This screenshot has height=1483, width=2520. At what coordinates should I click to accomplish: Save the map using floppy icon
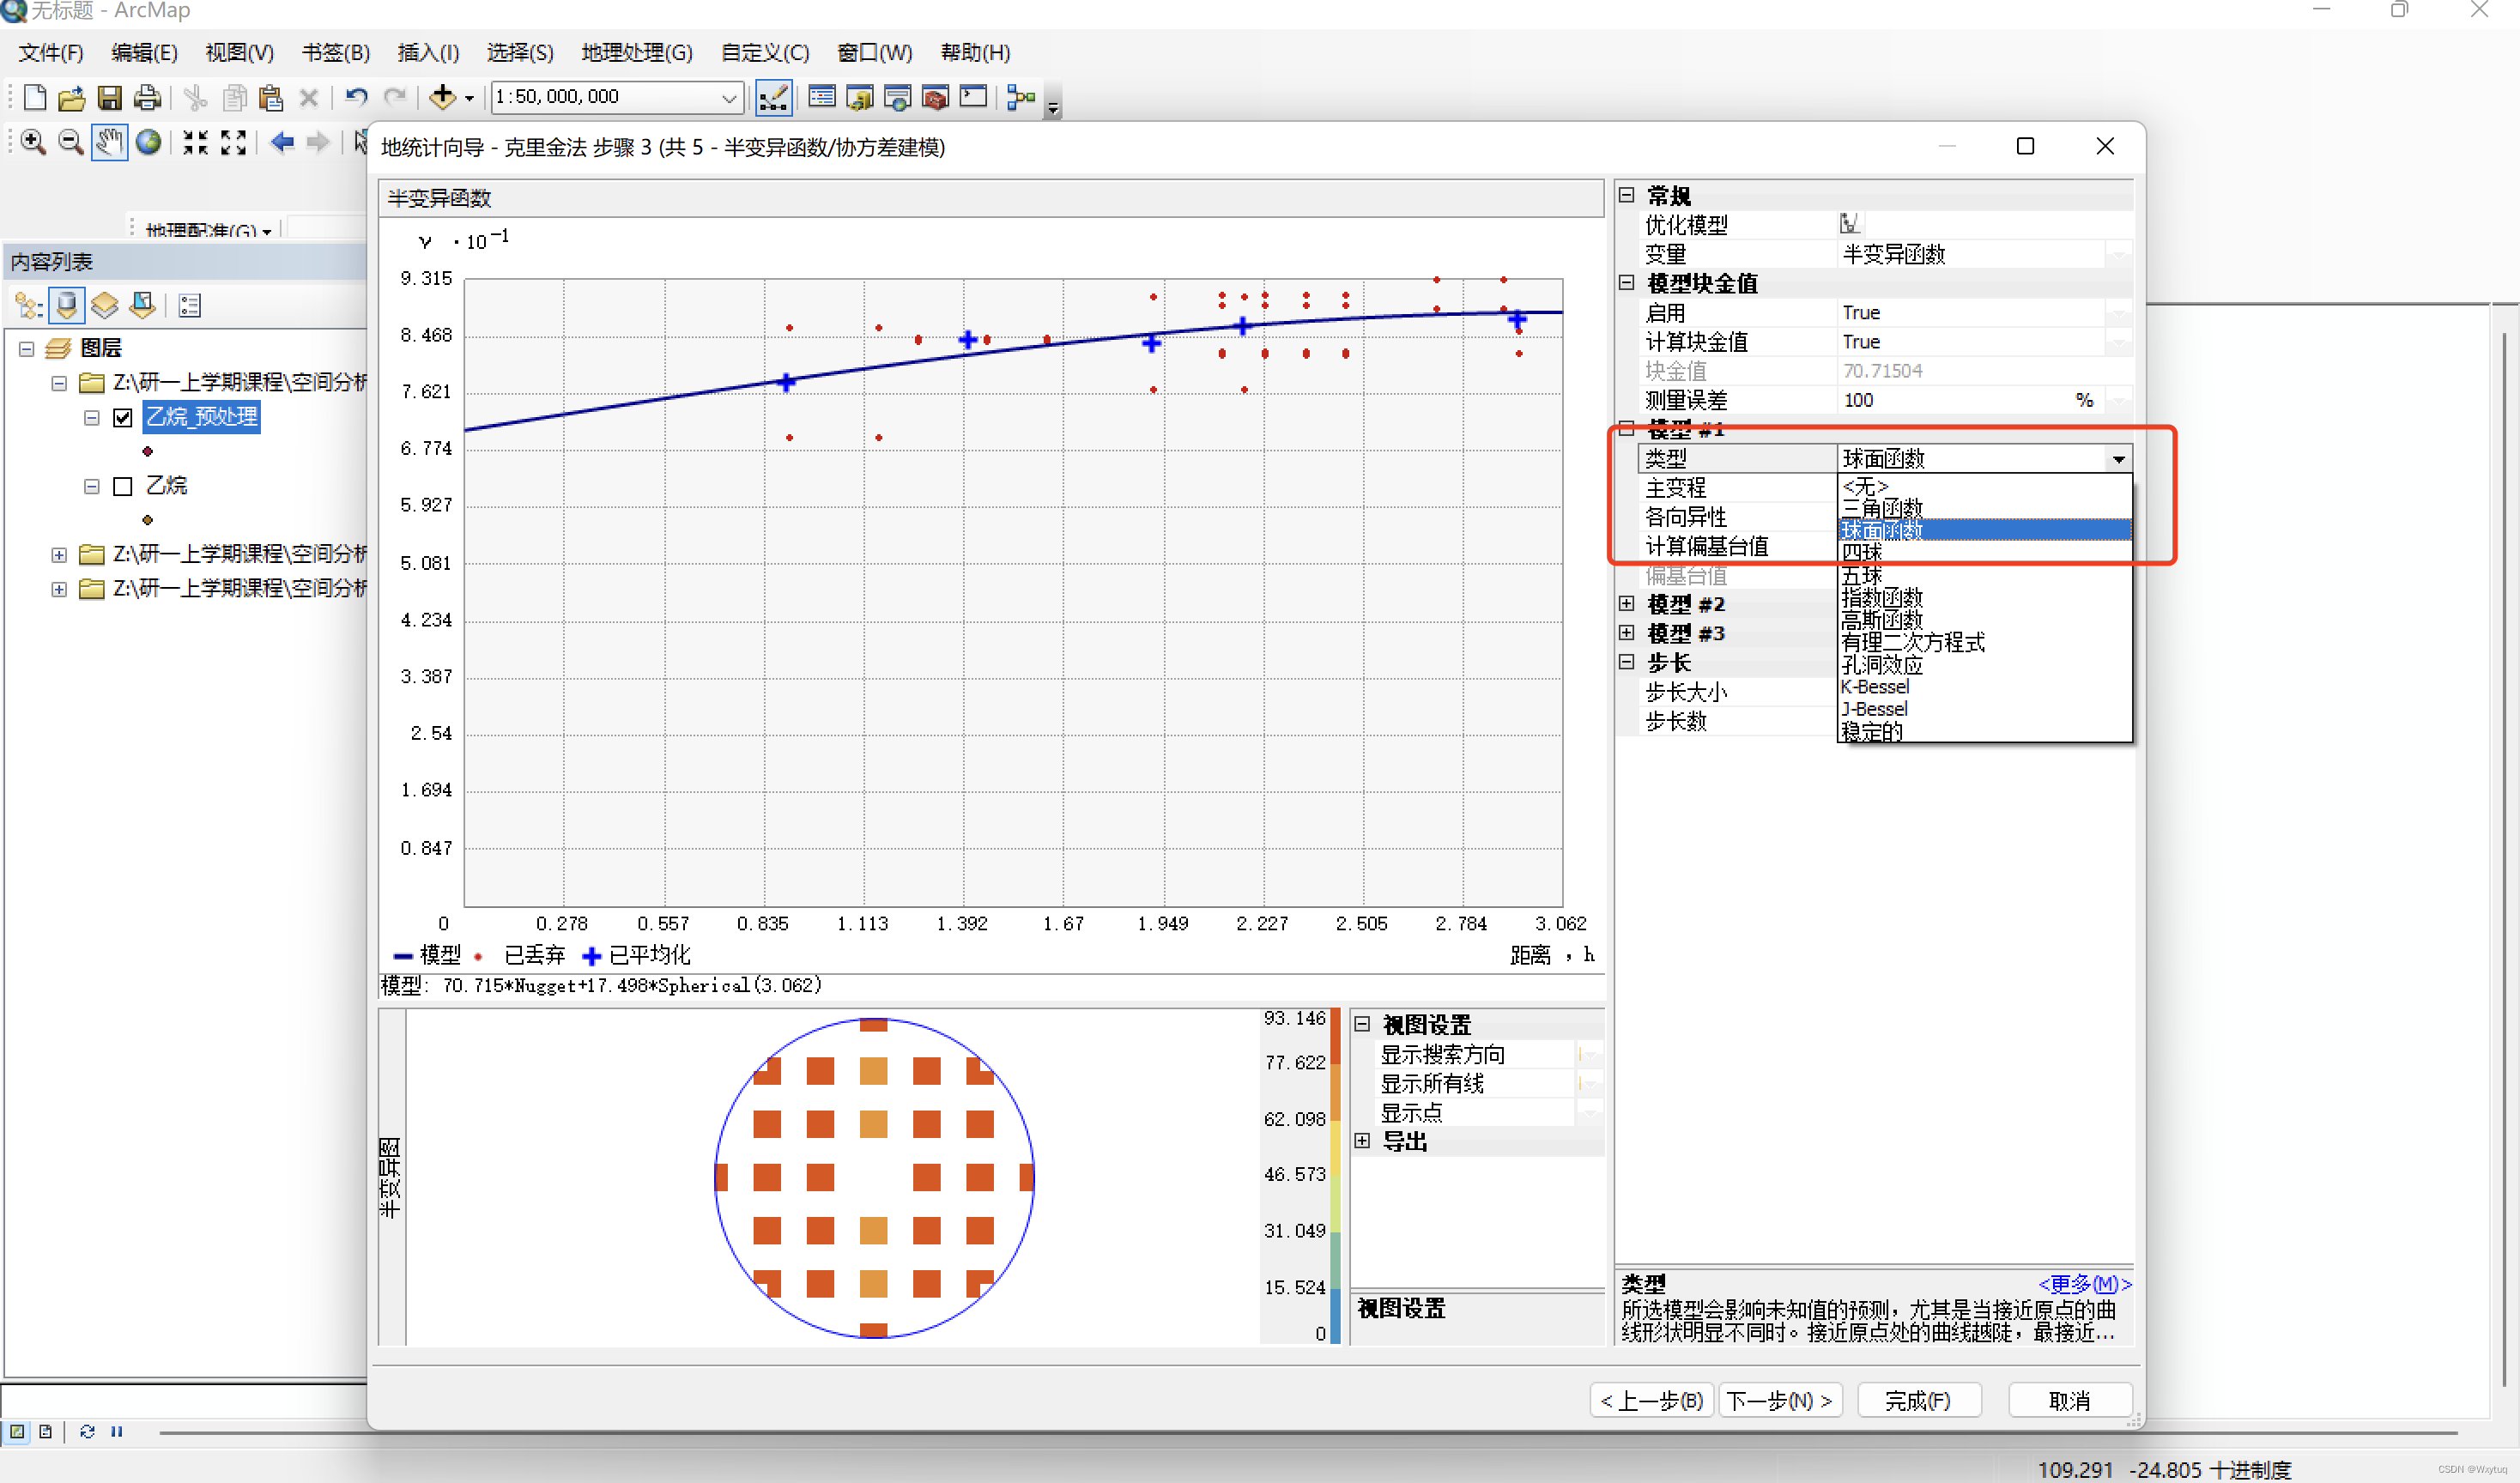[109, 97]
